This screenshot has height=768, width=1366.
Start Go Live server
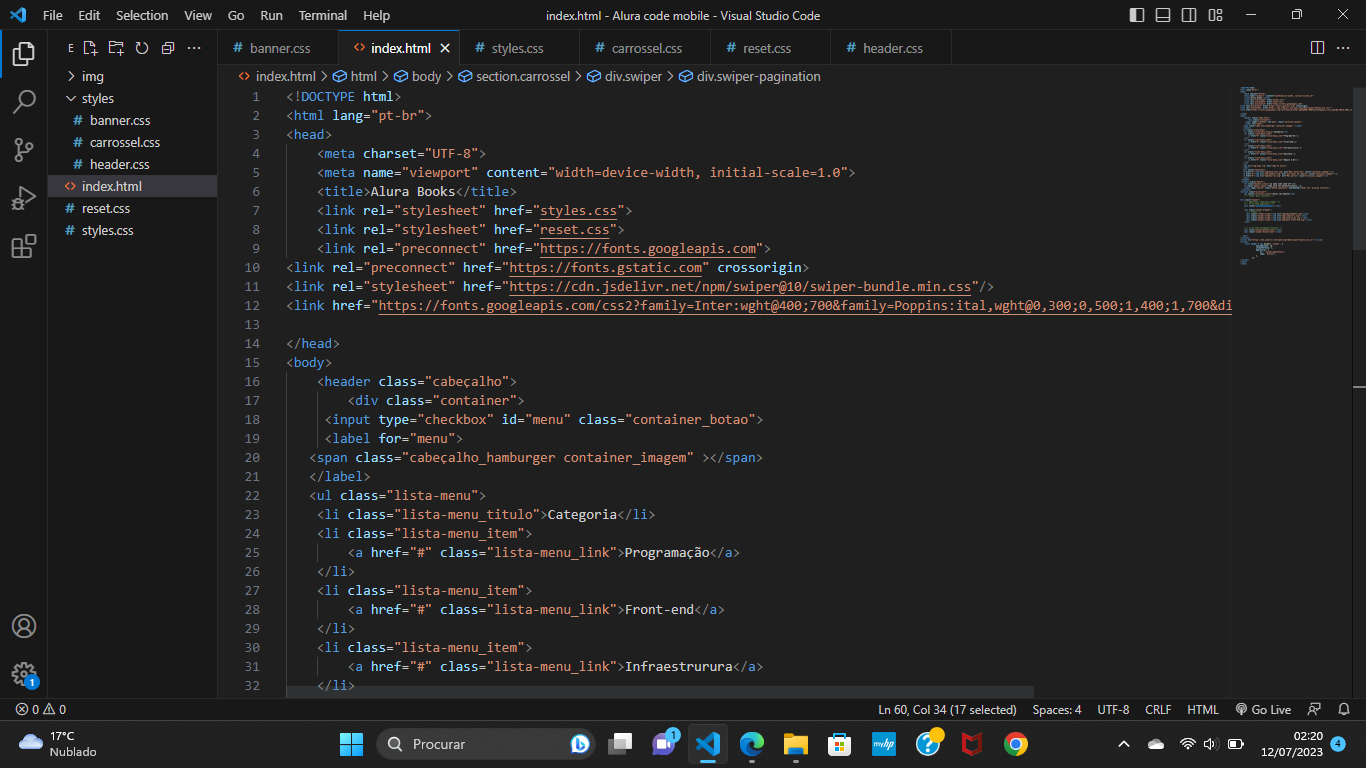click(x=1263, y=709)
